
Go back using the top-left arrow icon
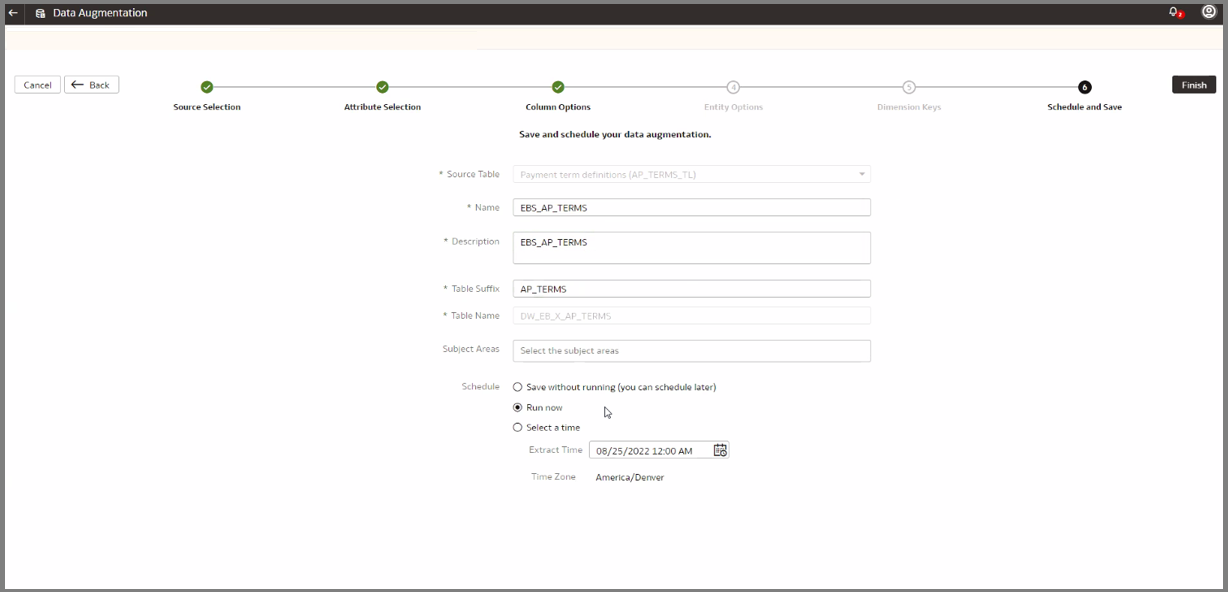pyautogui.click(x=13, y=13)
